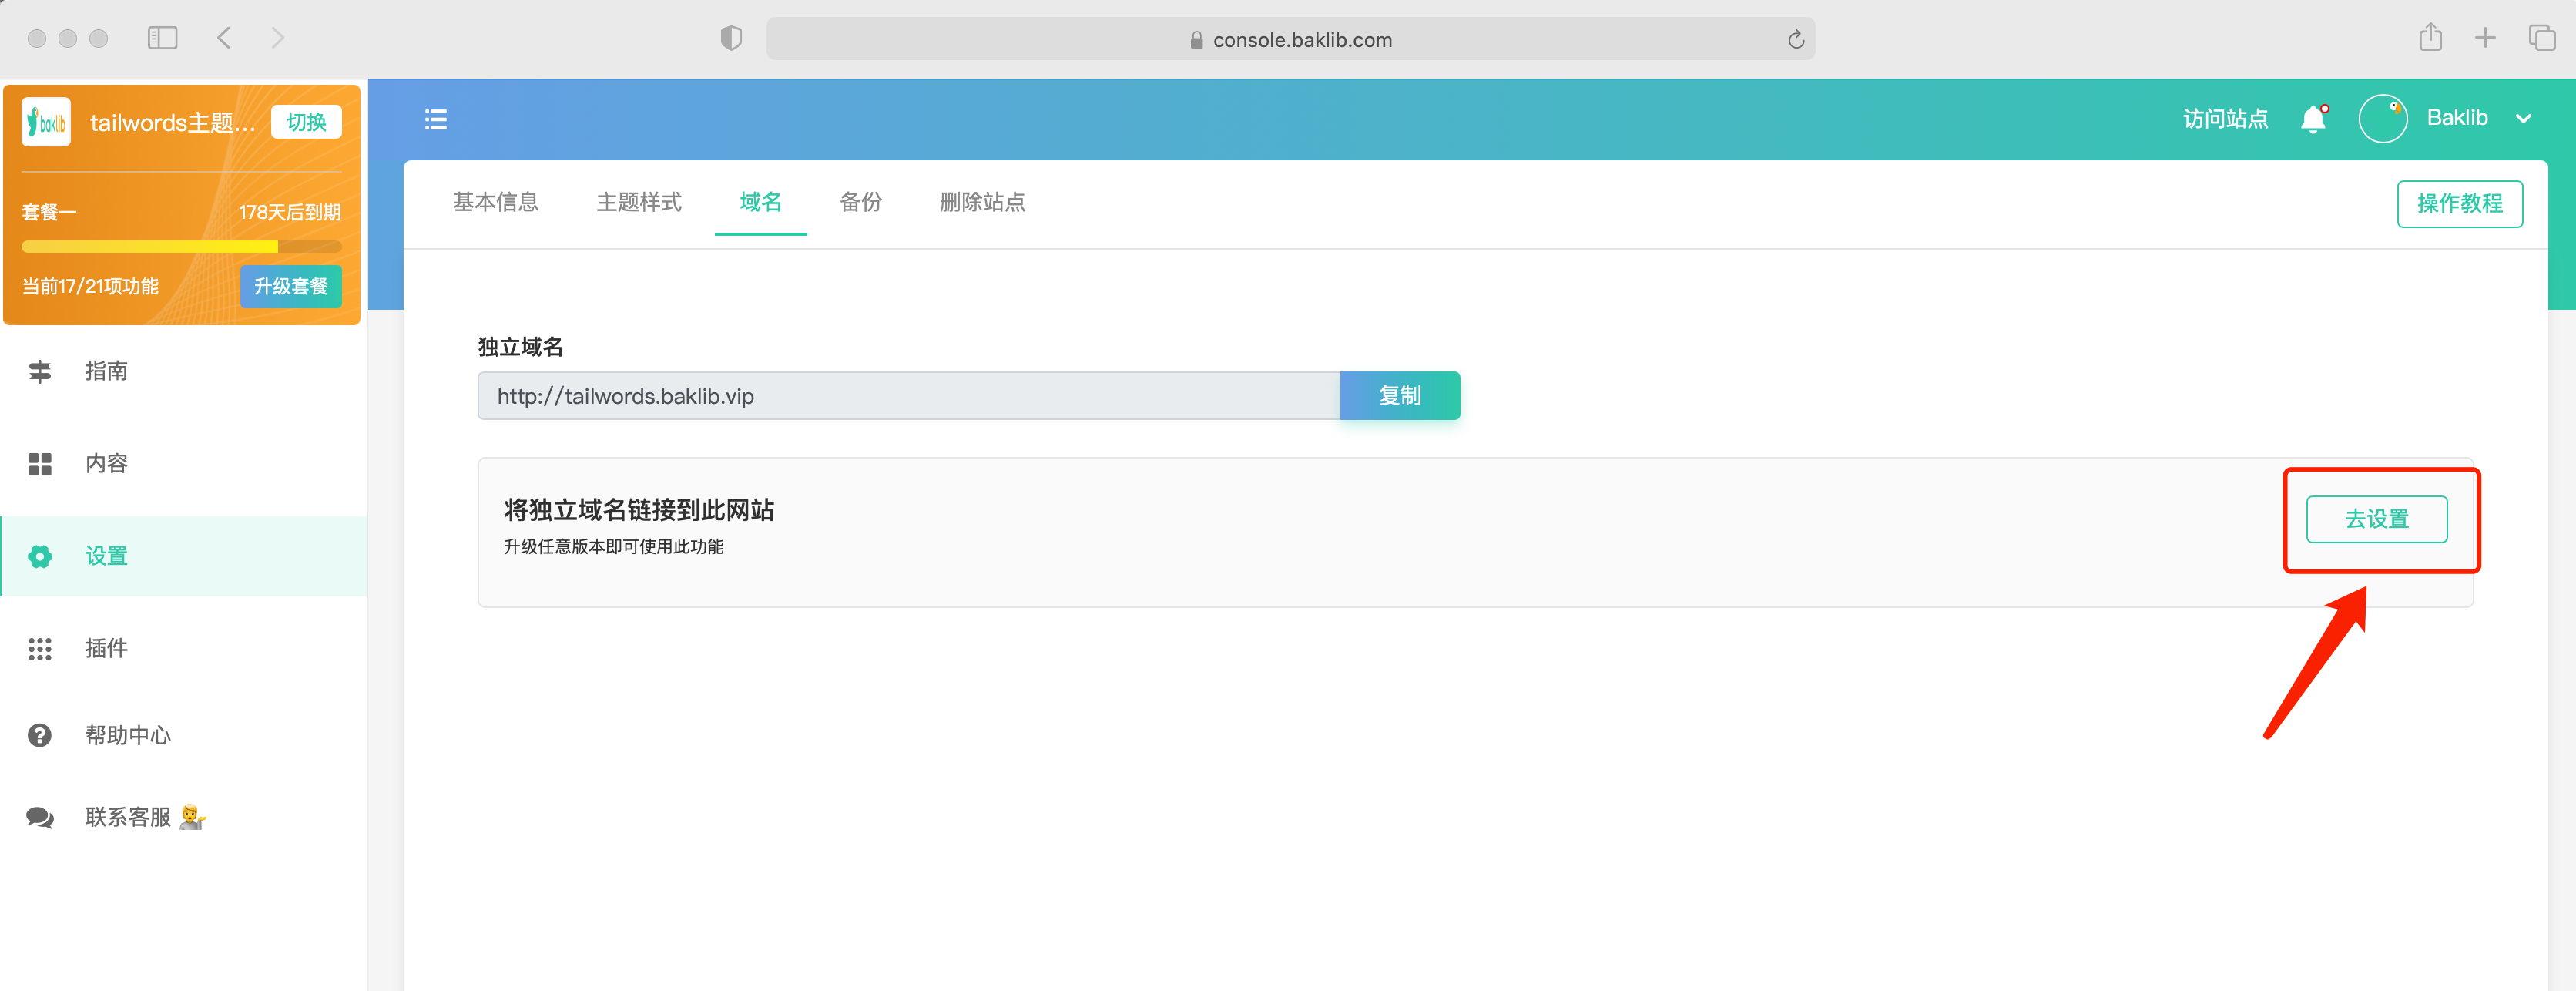Click the 去设置 button

(x=2376, y=519)
